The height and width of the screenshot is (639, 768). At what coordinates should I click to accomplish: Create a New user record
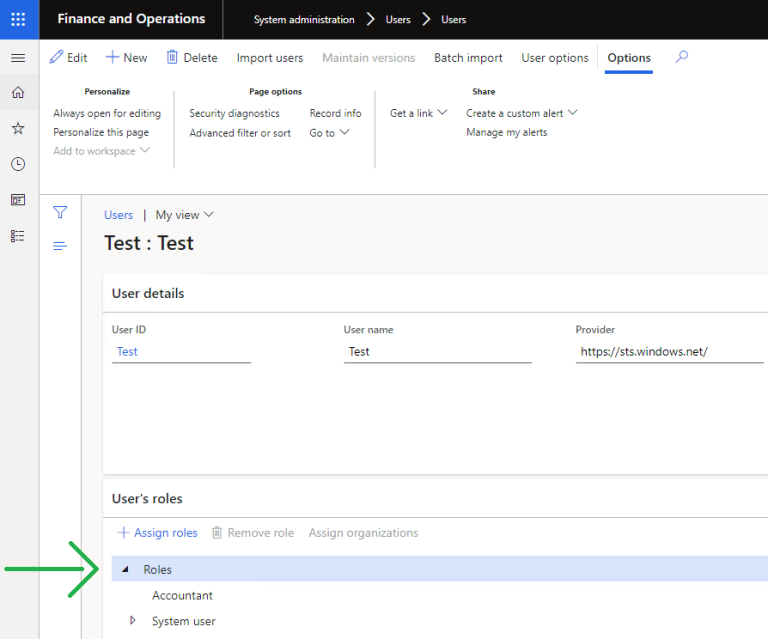126,57
